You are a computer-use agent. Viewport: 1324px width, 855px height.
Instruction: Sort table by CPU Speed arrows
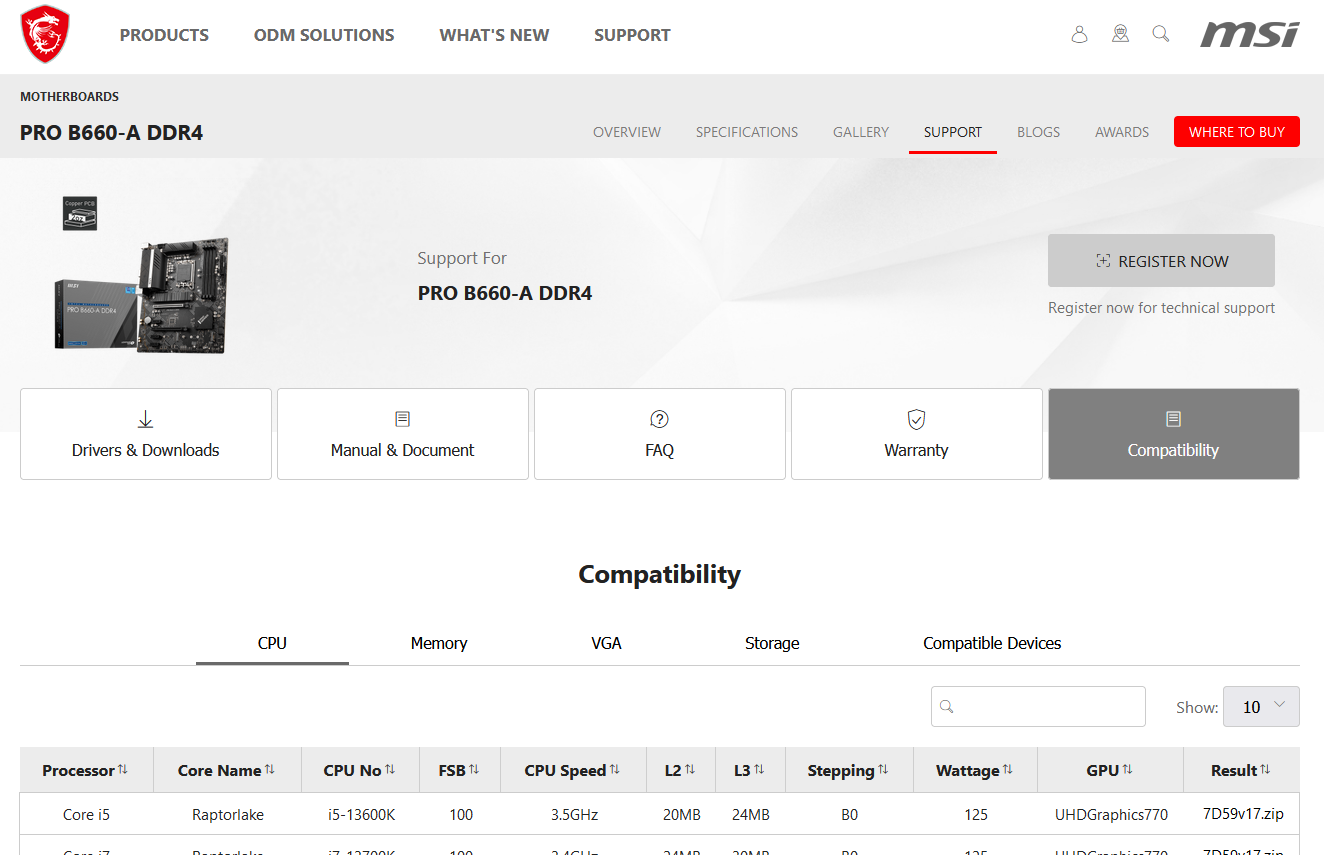click(615, 770)
